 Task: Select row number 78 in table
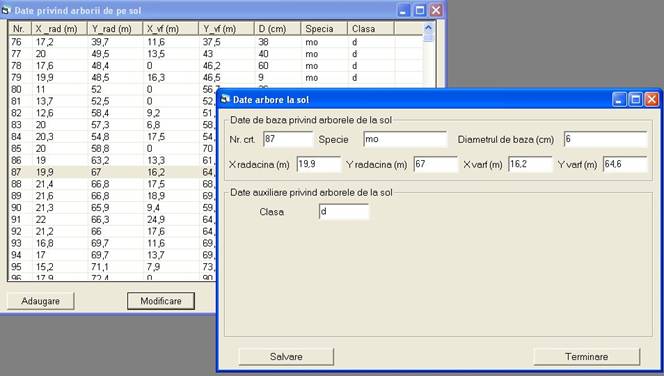pos(216,66)
